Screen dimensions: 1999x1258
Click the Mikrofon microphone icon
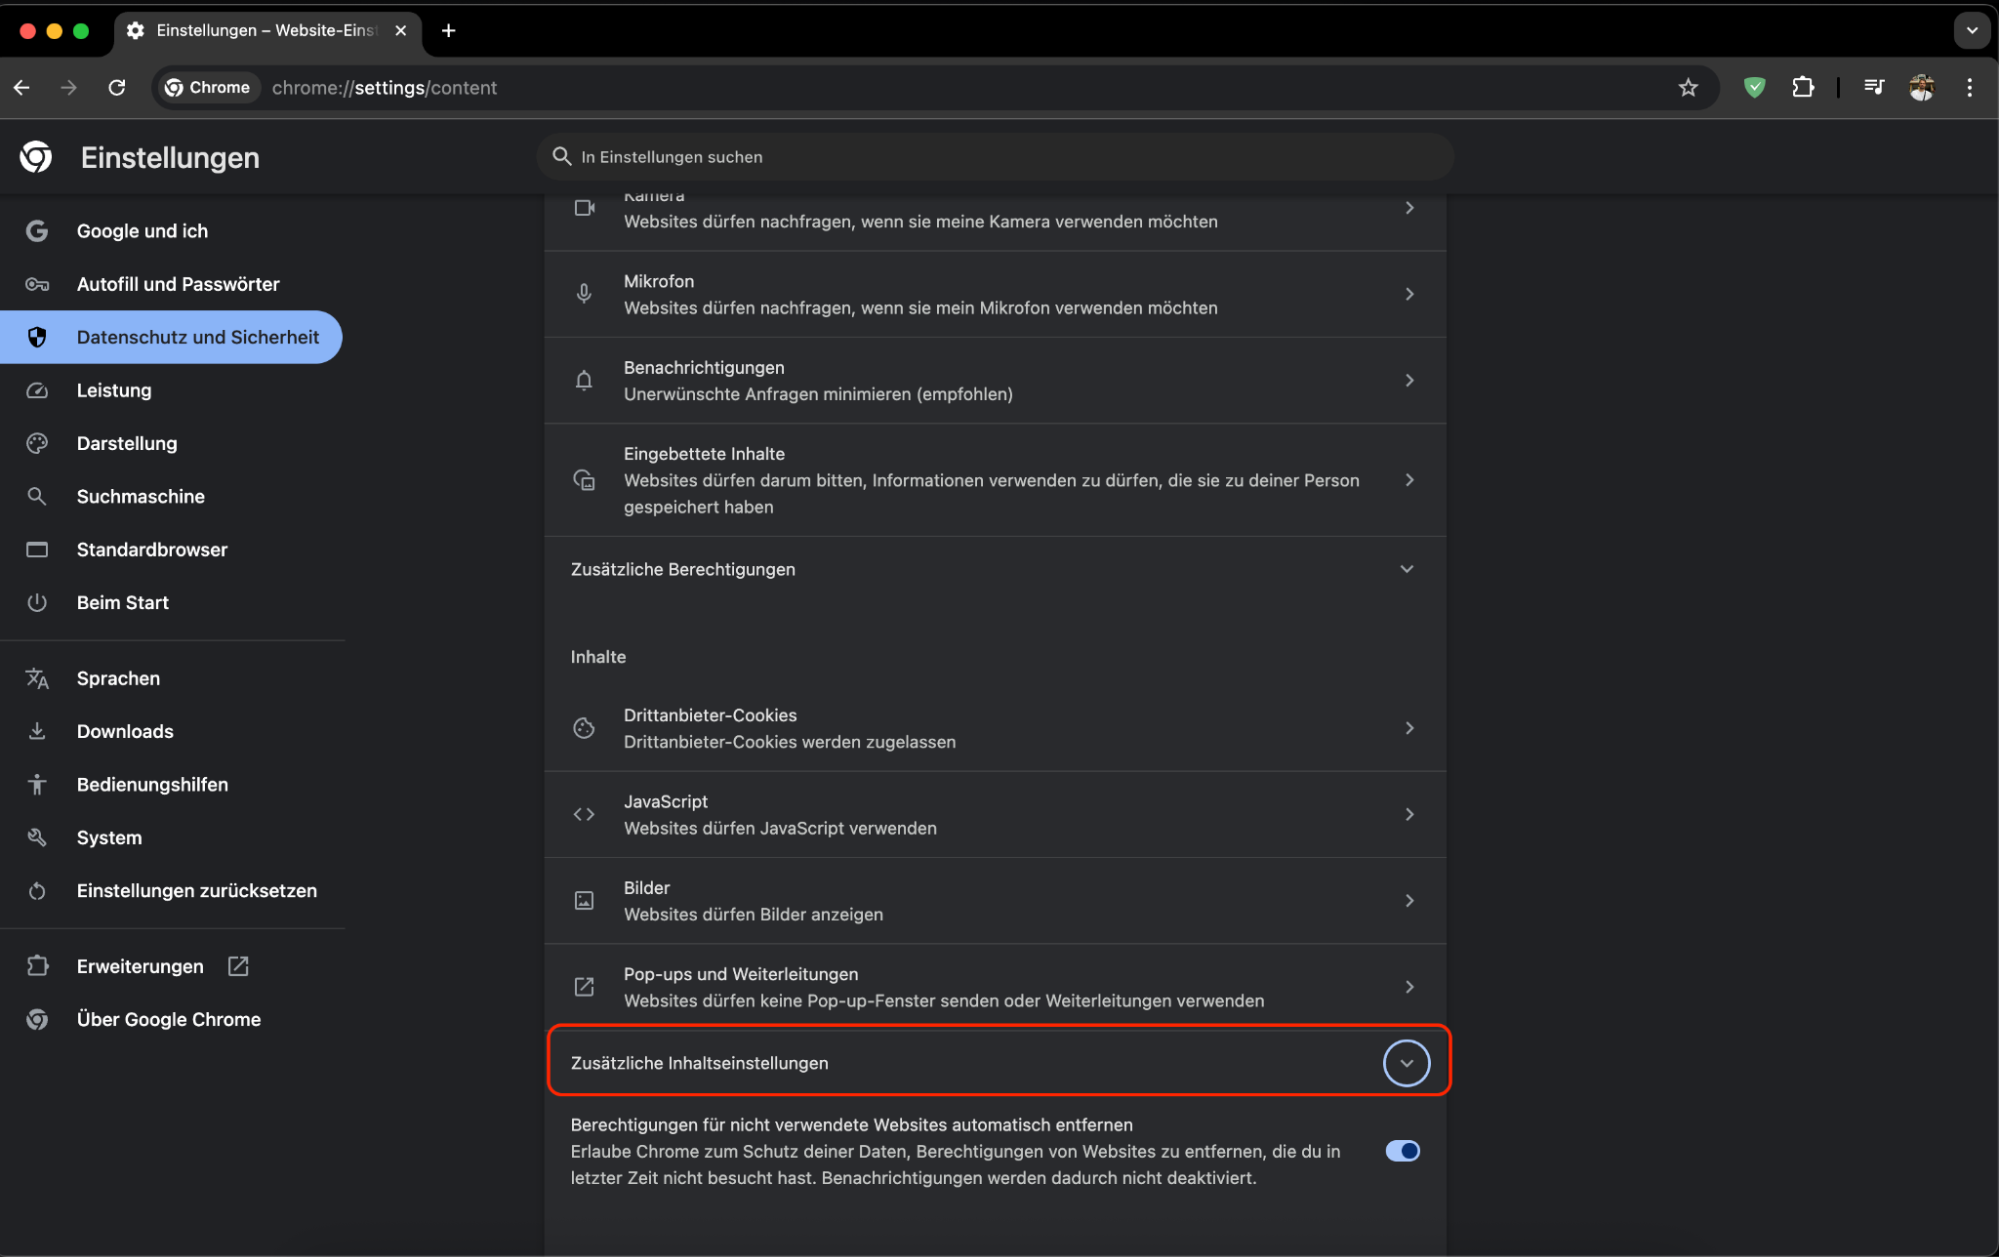[584, 293]
